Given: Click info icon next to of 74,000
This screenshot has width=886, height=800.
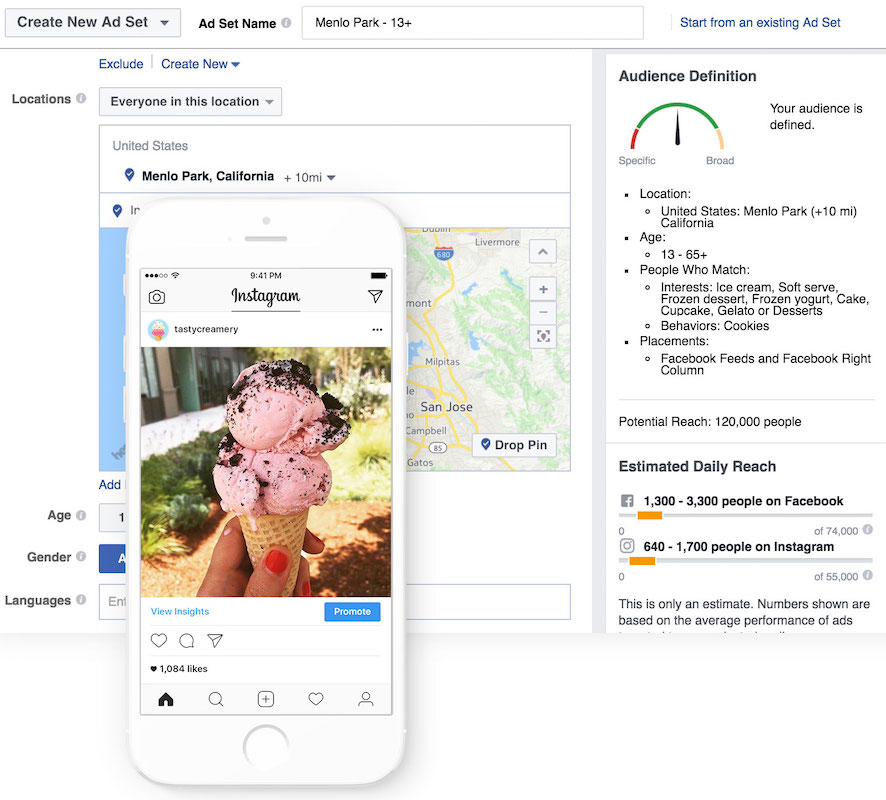Looking at the screenshot, I should [868, 529].
